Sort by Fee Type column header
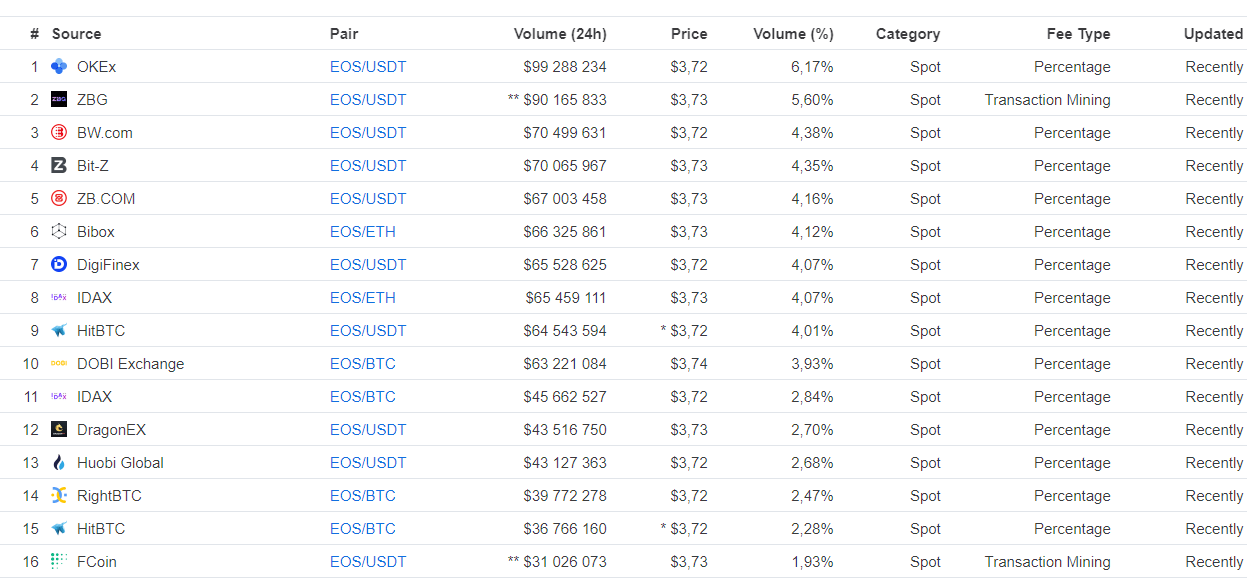The width and height of the screenshot is (1247, 578). [x=1078, y=34]
